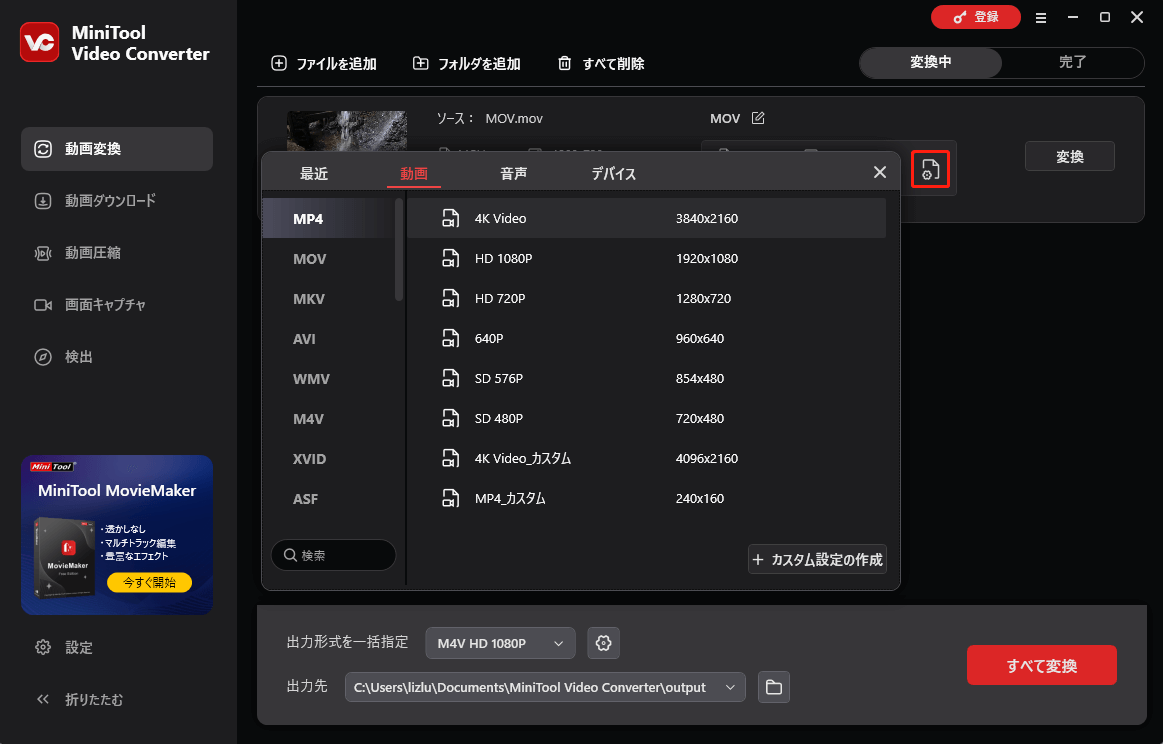This screenshot has width=1163, height=744.
Task: Choose the 720x480 resolution text
Action: (699, 419)
